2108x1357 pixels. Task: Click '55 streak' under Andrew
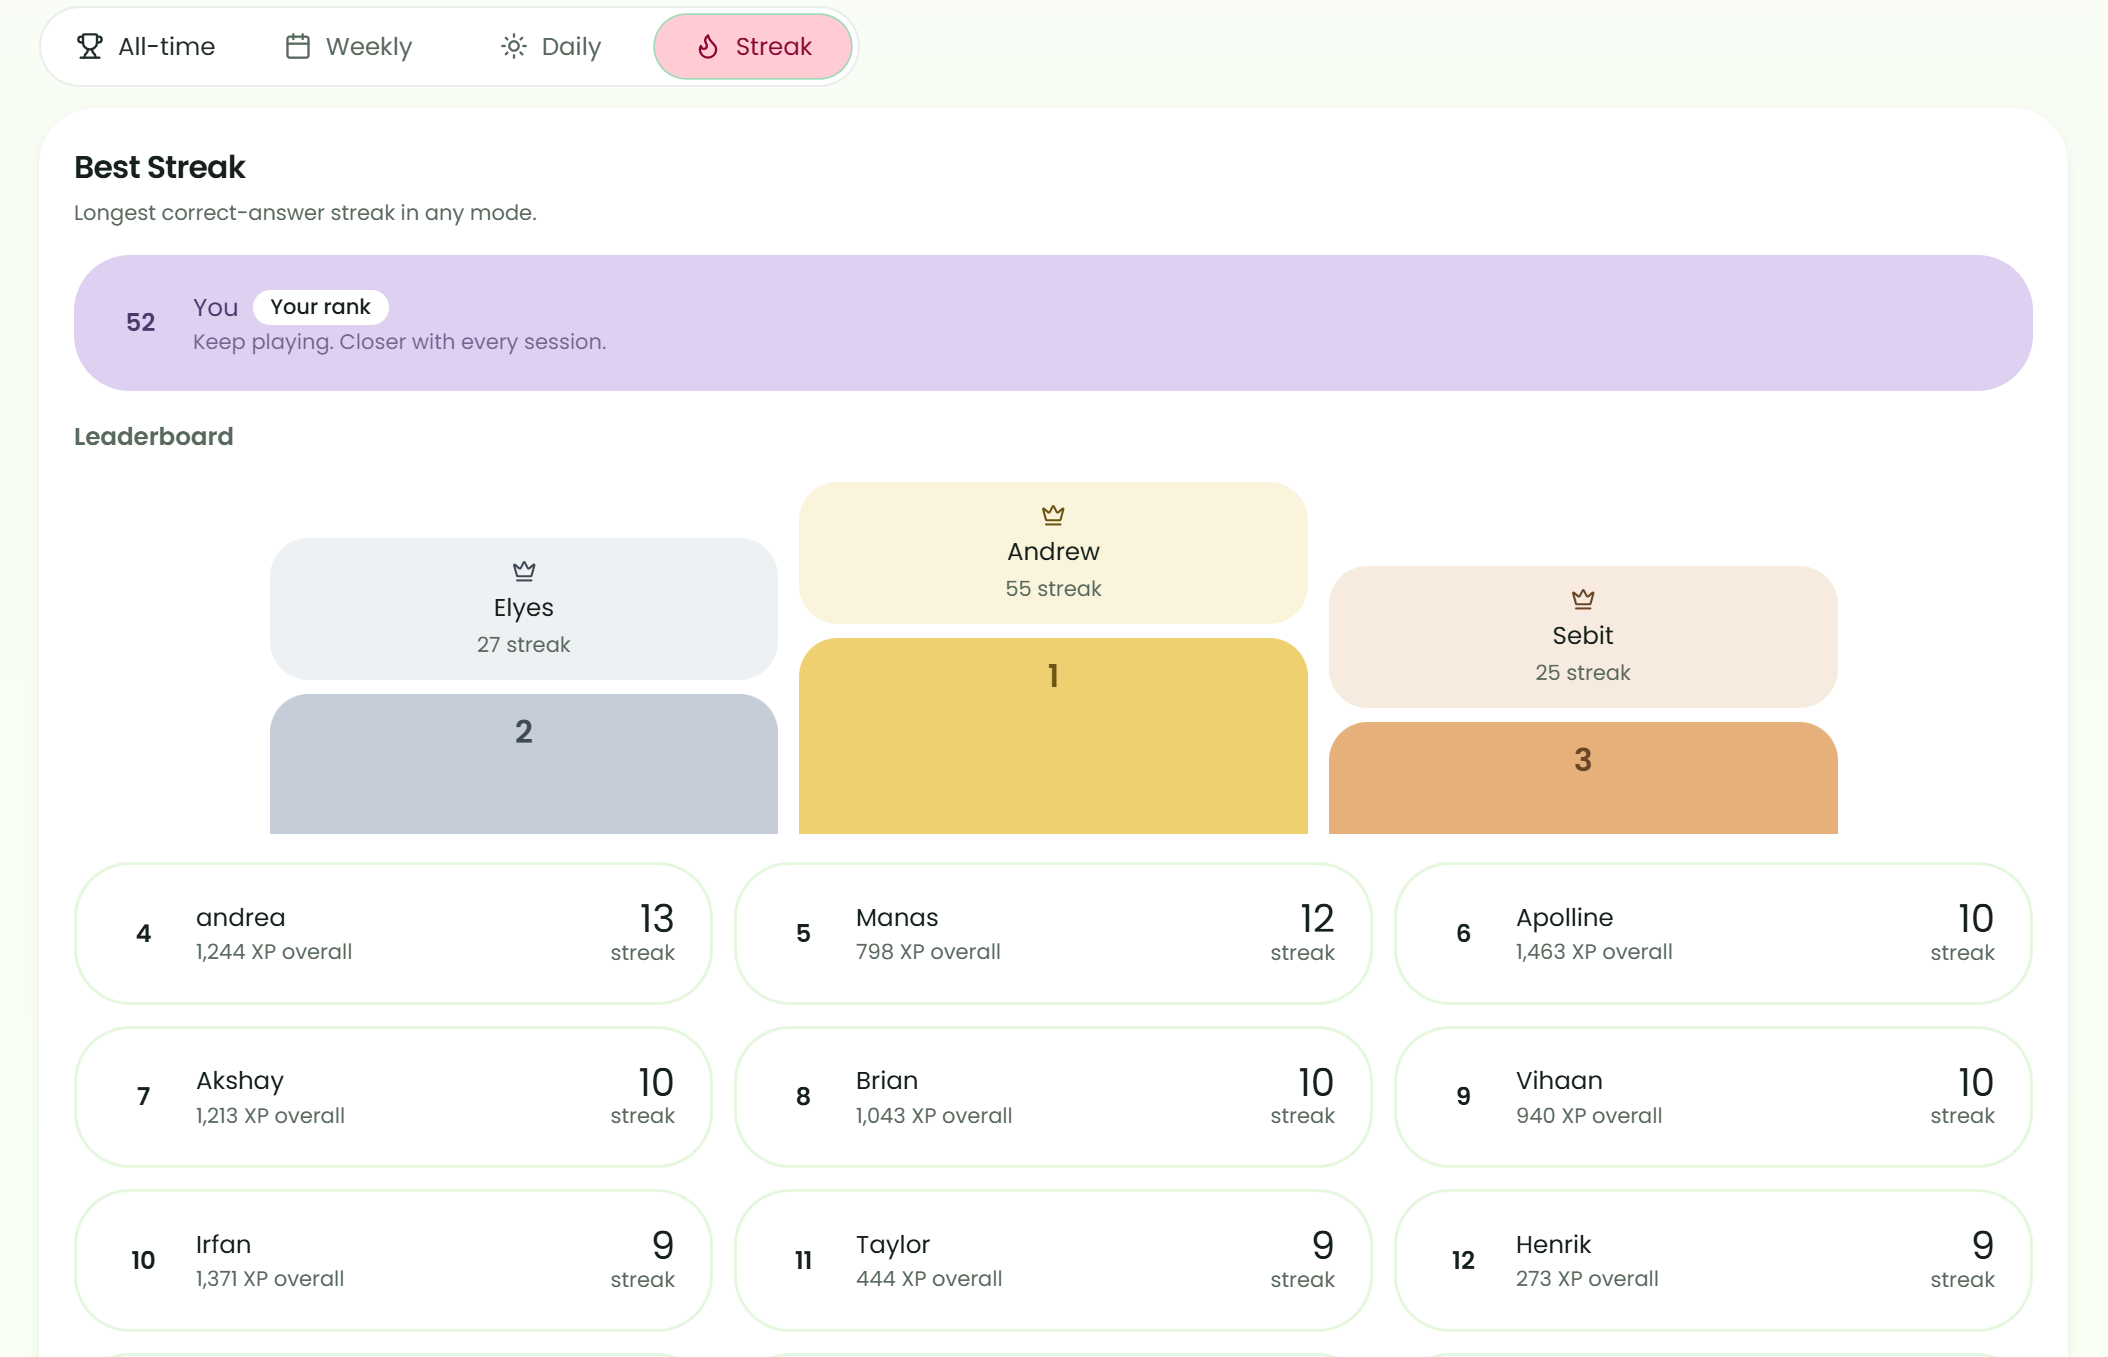point(1053,589)
